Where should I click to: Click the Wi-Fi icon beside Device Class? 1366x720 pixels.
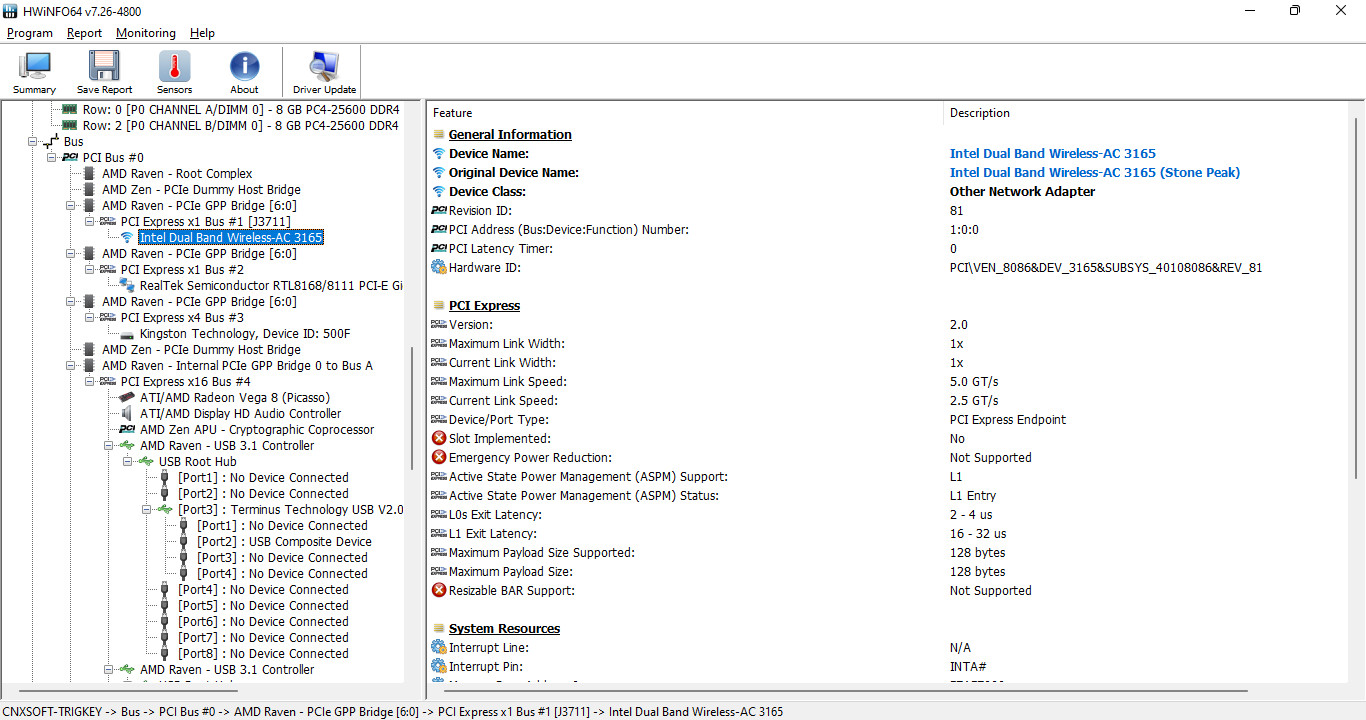(438, 192)
